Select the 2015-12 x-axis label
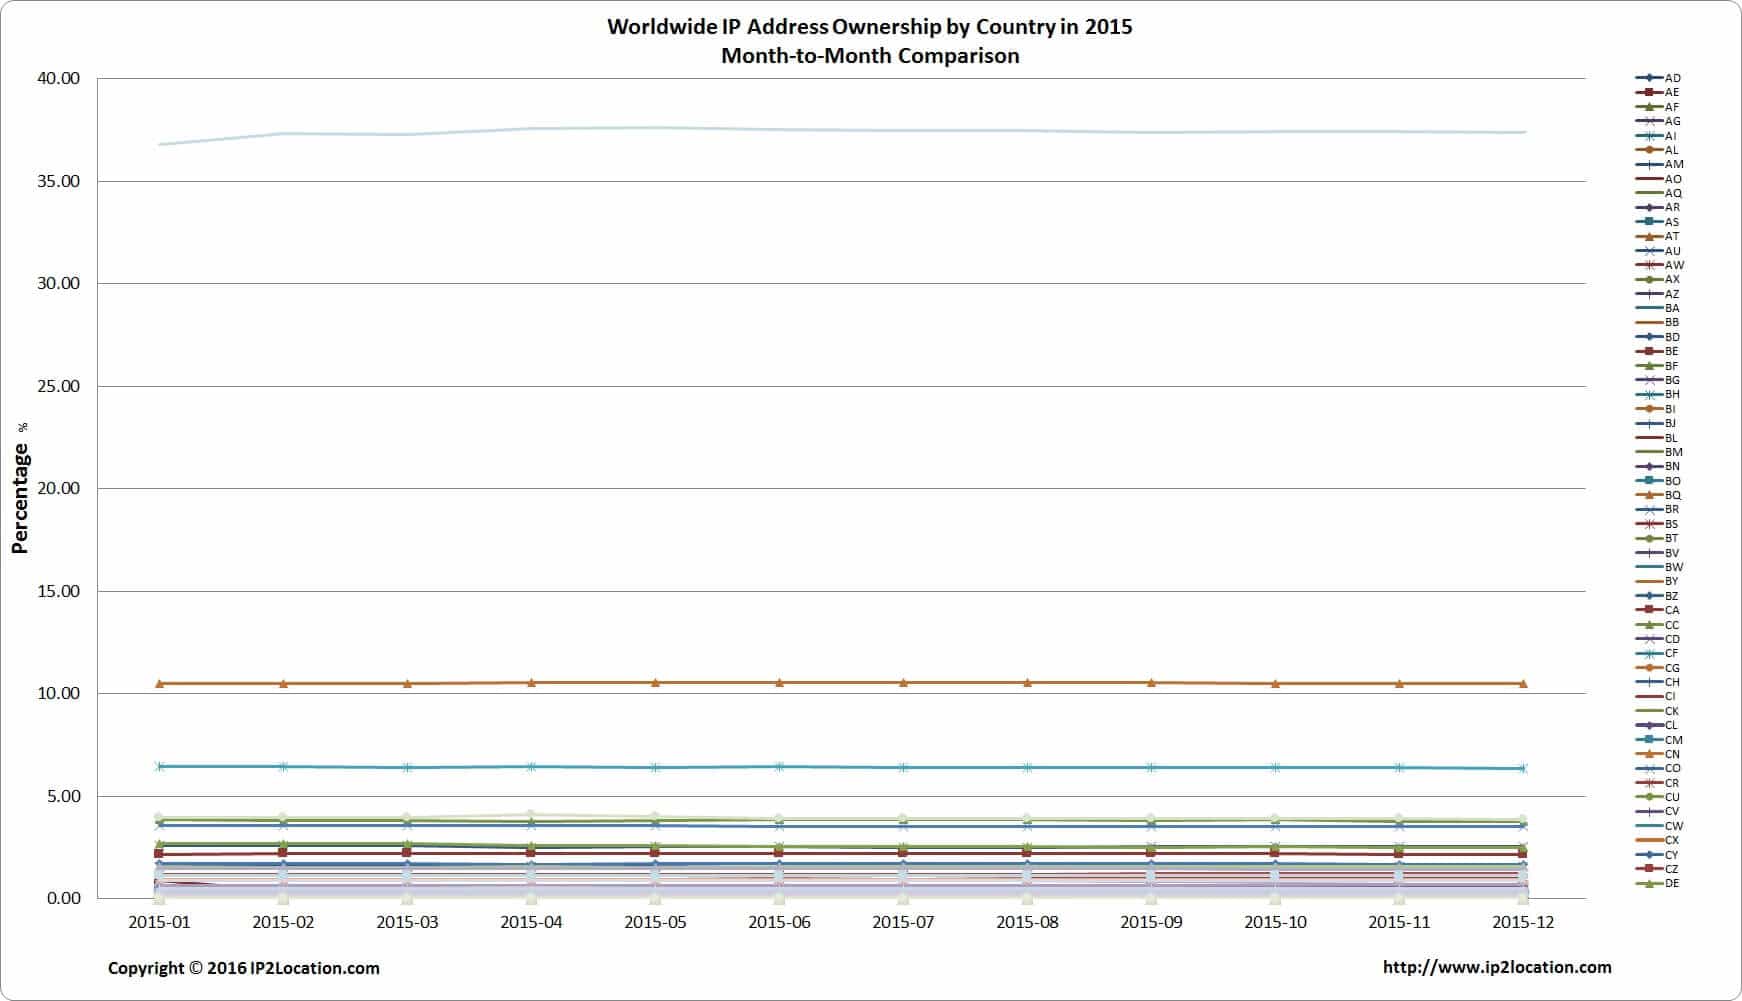This screenshot has width=1742, height=1001. [1522, 922]
